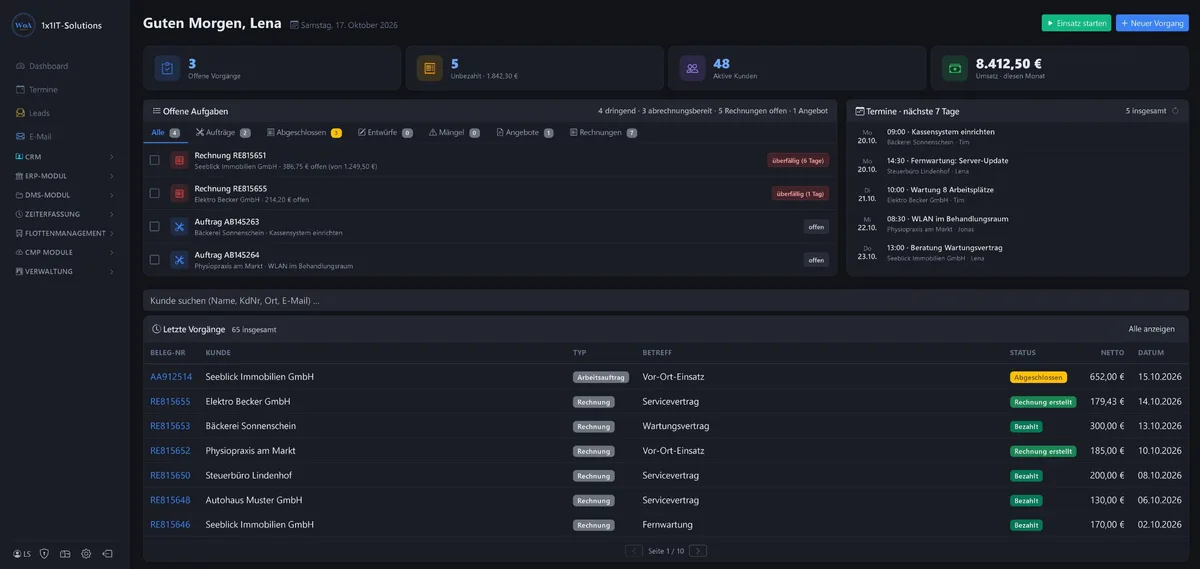Sort table by the NETTO column header

click(x=1112, y=353)
